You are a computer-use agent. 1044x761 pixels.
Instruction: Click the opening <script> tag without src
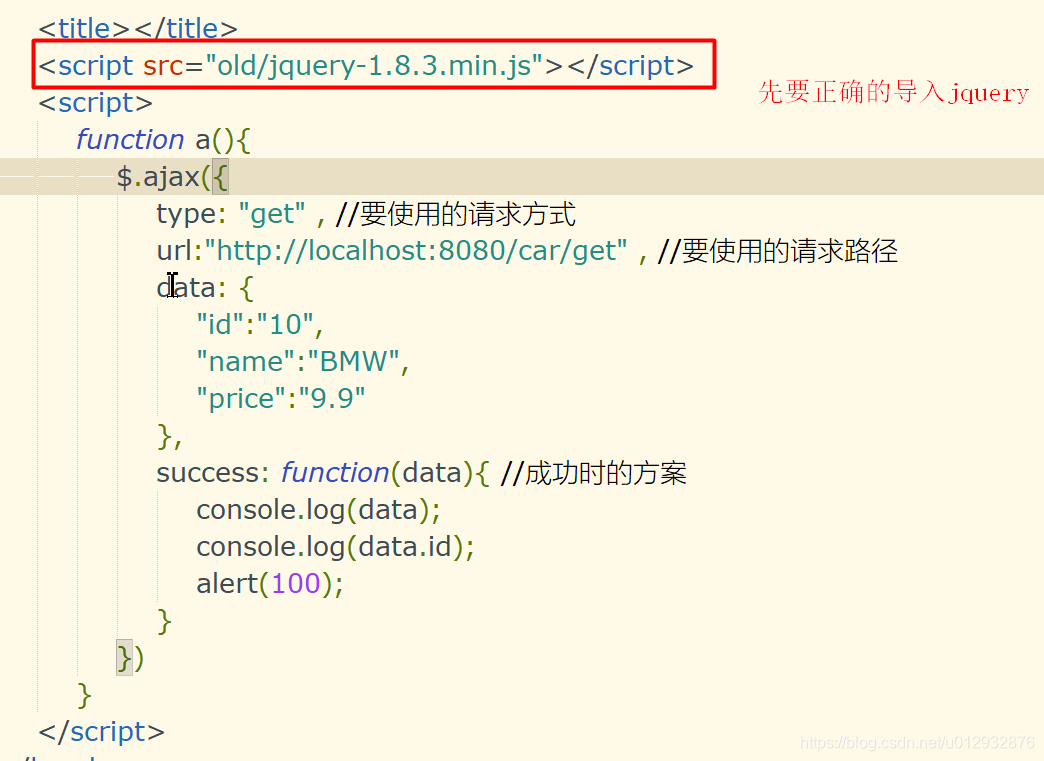(x=95, y=103)
